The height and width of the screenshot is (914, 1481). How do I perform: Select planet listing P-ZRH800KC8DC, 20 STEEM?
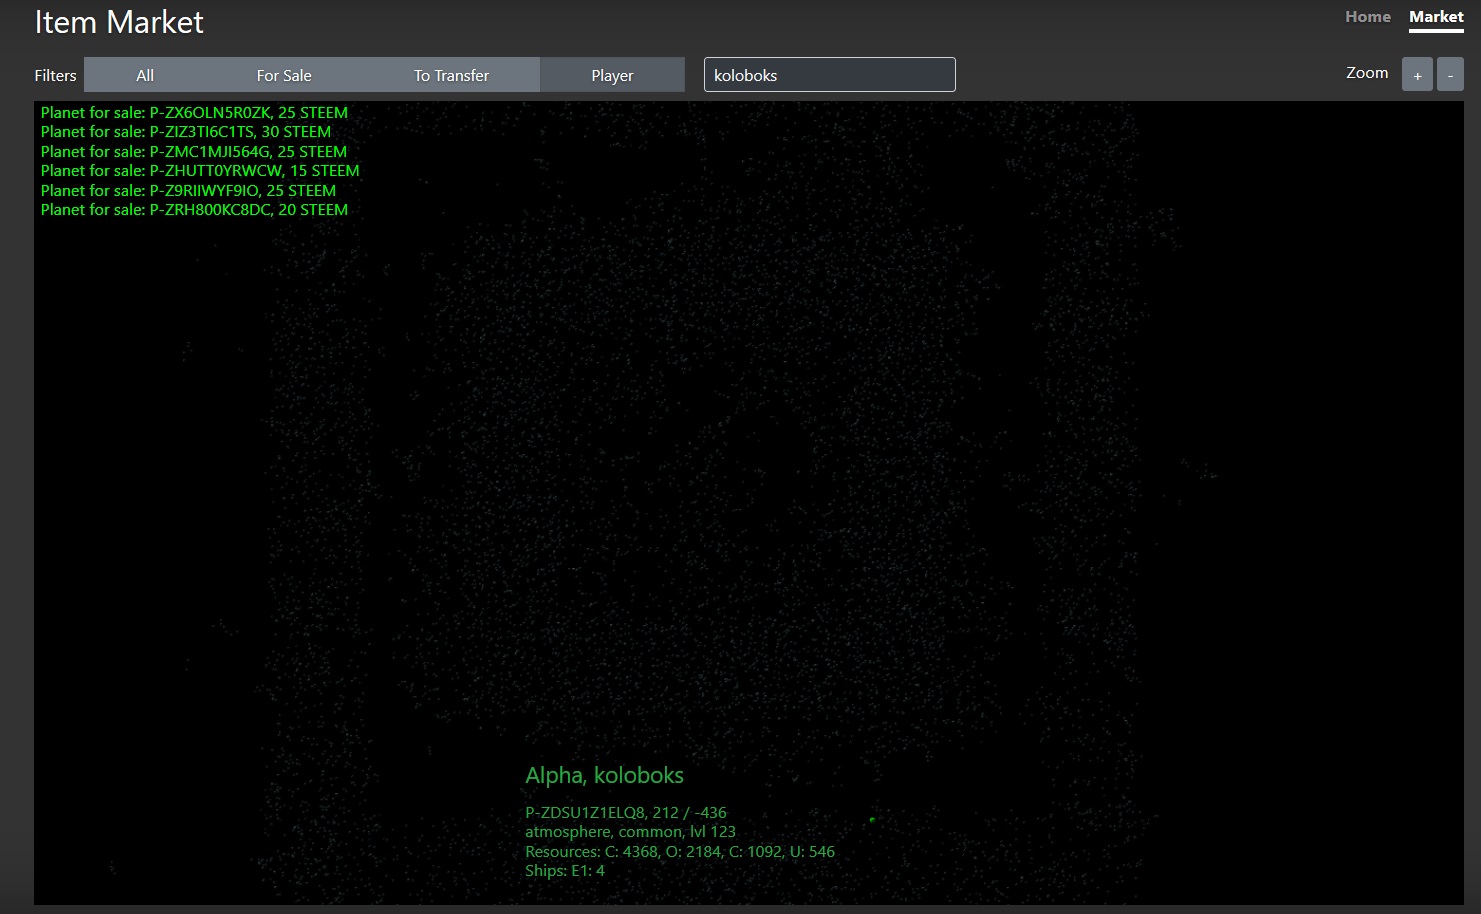[x=194, y=209]
